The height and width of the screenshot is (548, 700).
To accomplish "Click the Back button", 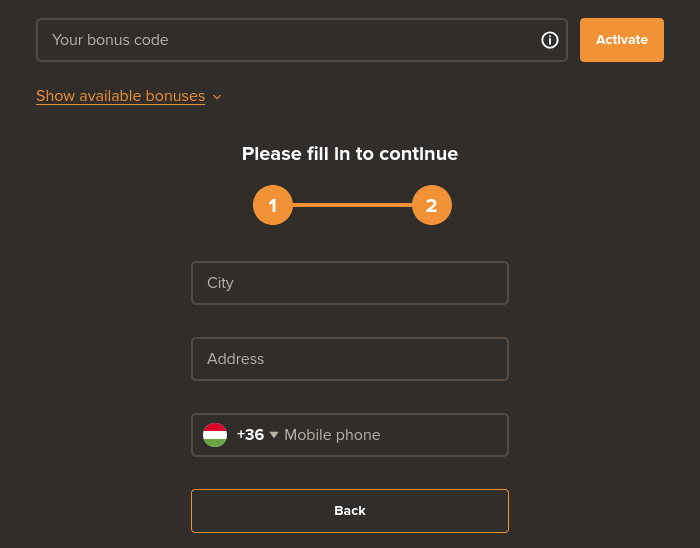I will pyautogui.click(x=350, y=511).
